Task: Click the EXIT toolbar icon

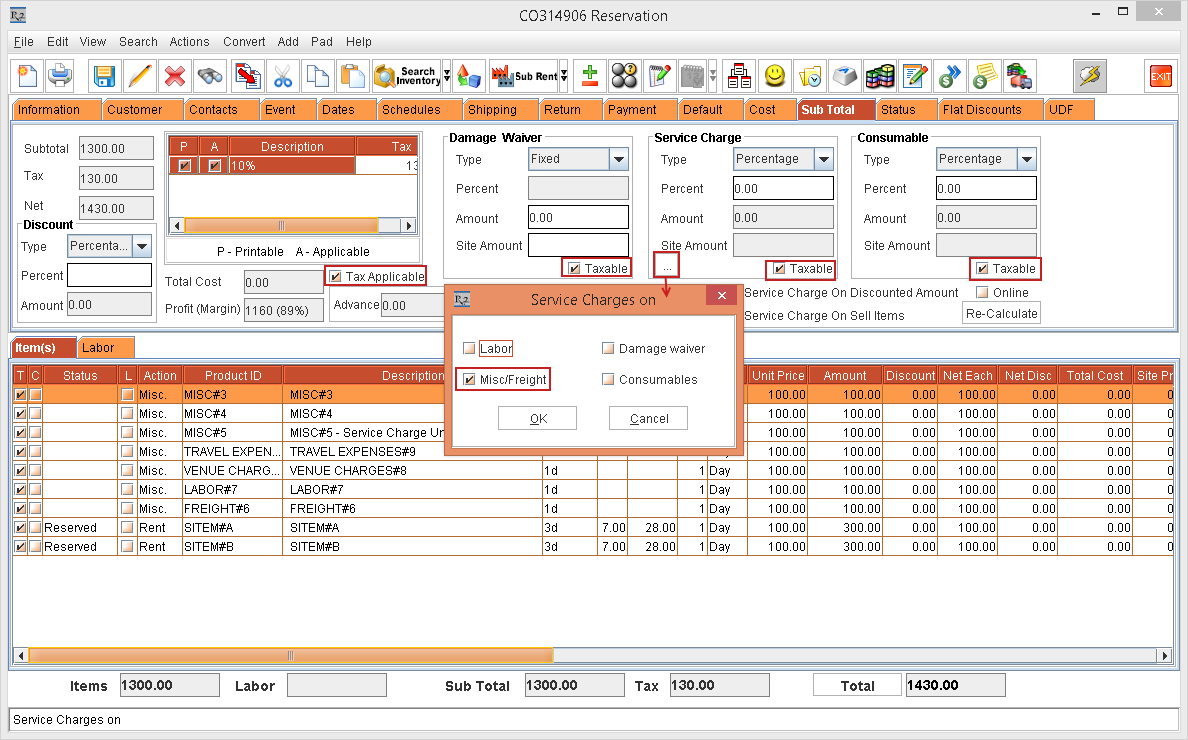Action: click(x=1159, y=75)
